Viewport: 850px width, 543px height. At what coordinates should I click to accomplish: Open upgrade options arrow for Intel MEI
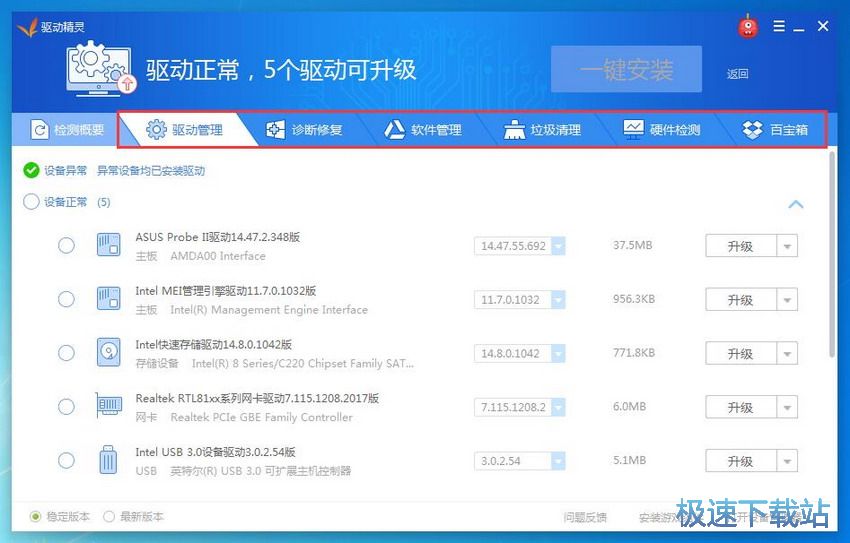(x=787, y=300)
